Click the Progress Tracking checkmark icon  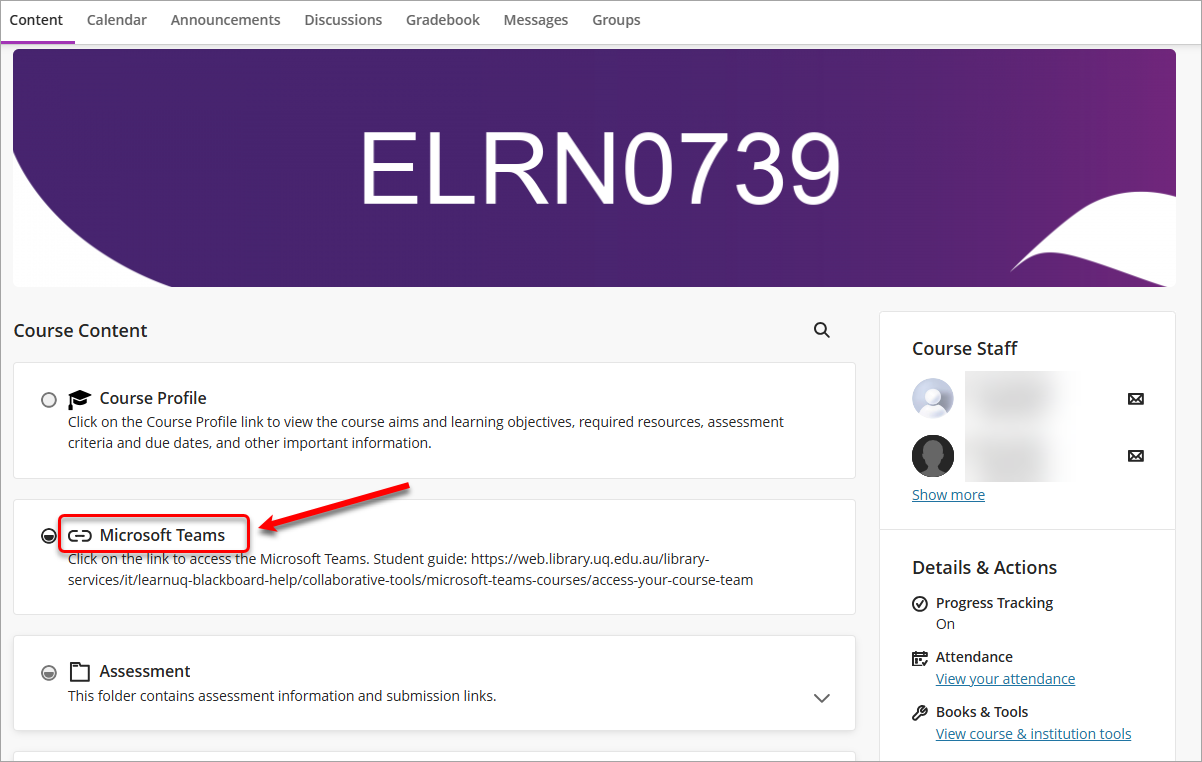tap(920, 604)
